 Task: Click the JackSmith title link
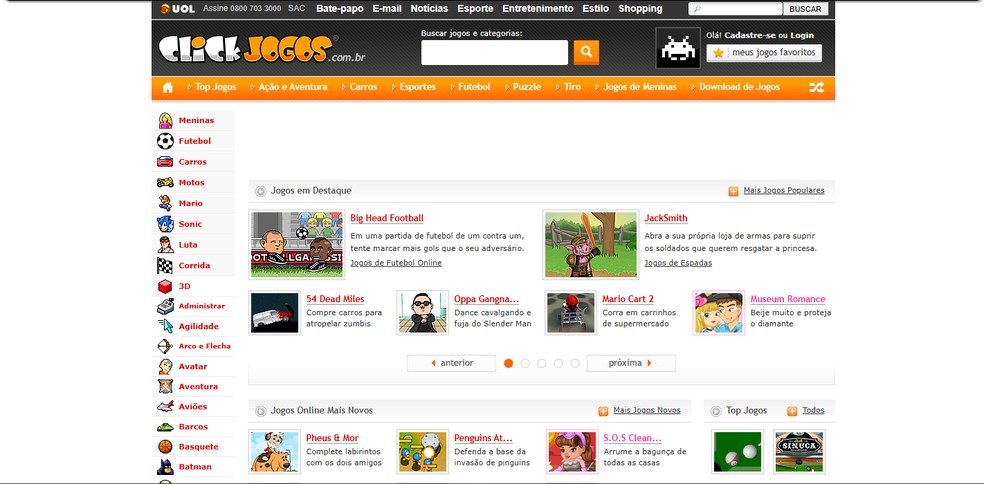[x=666, y=218]
